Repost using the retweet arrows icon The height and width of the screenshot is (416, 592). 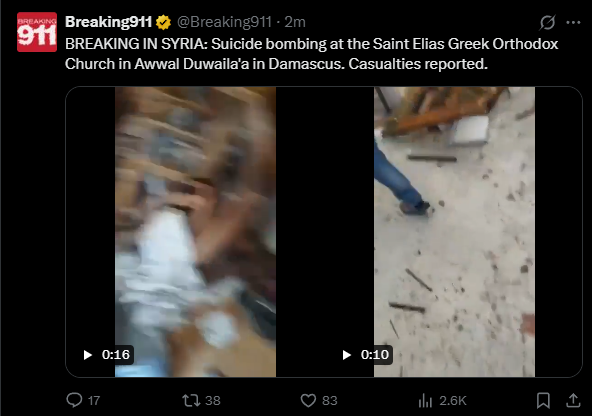pos(191,400)
